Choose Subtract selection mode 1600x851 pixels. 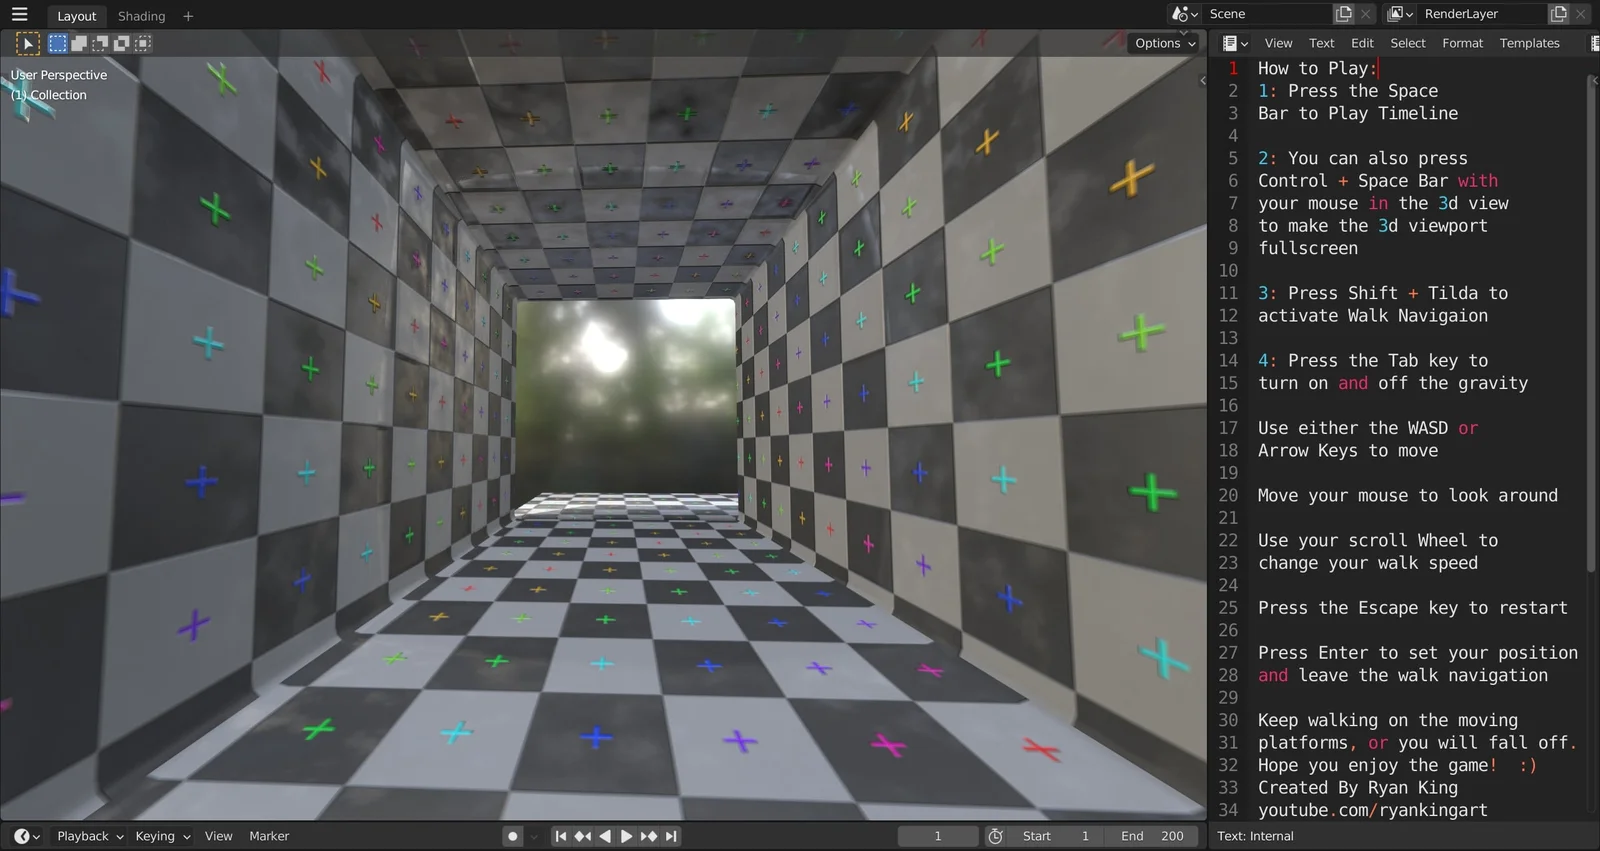point(100,43)
